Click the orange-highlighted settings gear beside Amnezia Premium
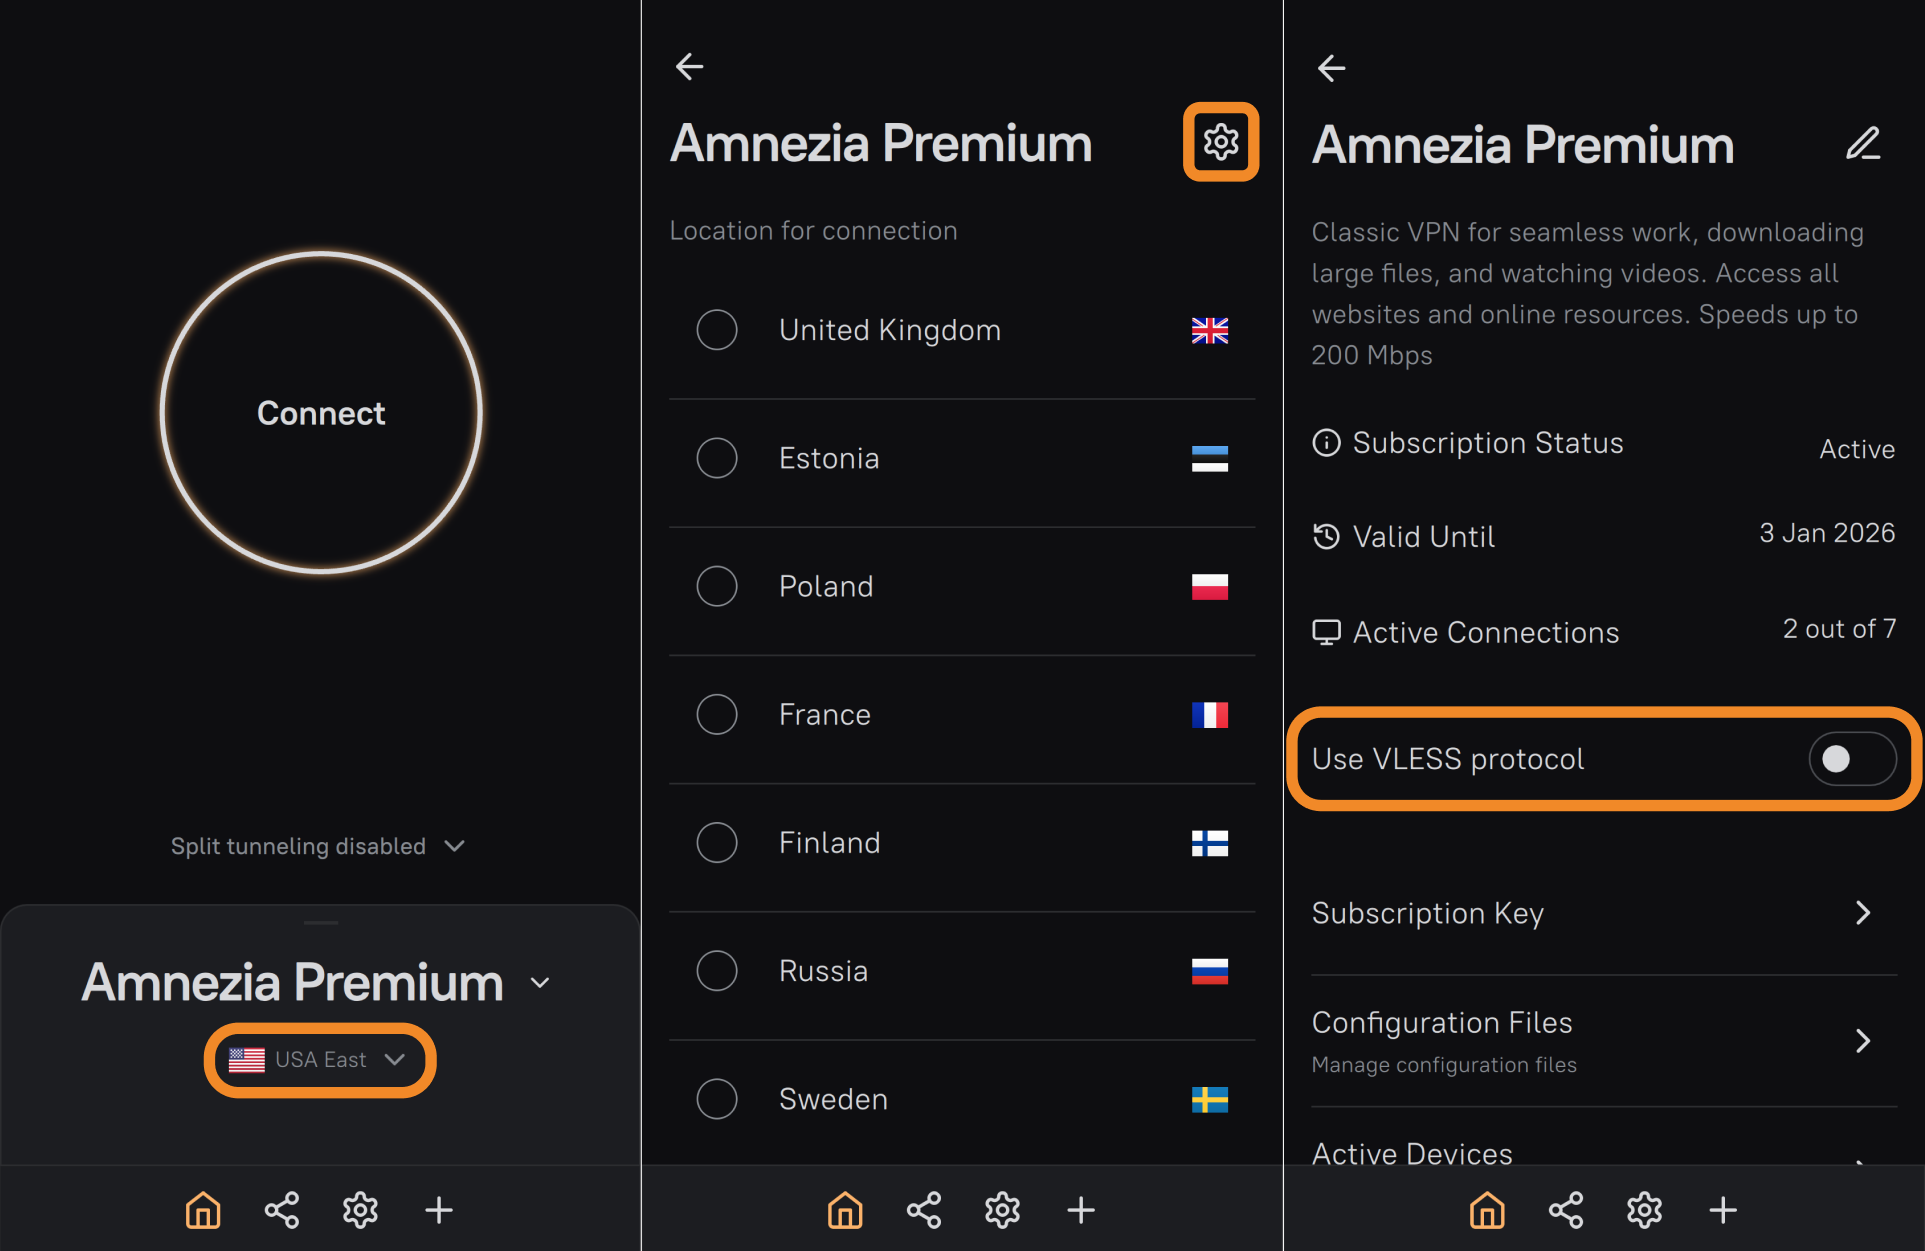The image size is (1925, 1251). coord(1220,142)
